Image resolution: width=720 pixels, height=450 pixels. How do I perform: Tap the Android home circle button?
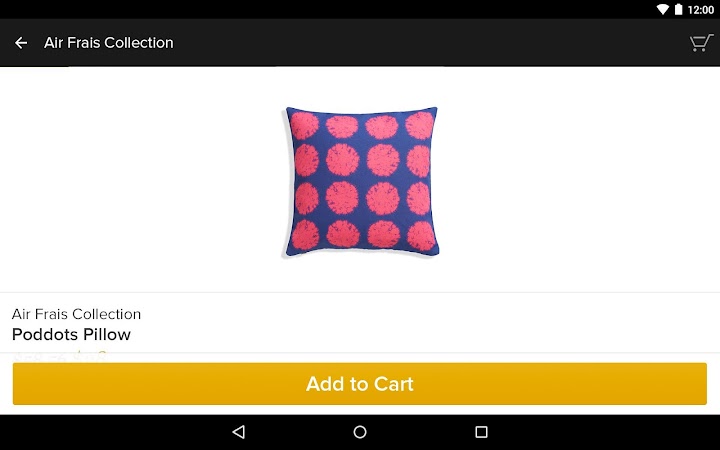(x=360, y=432)
